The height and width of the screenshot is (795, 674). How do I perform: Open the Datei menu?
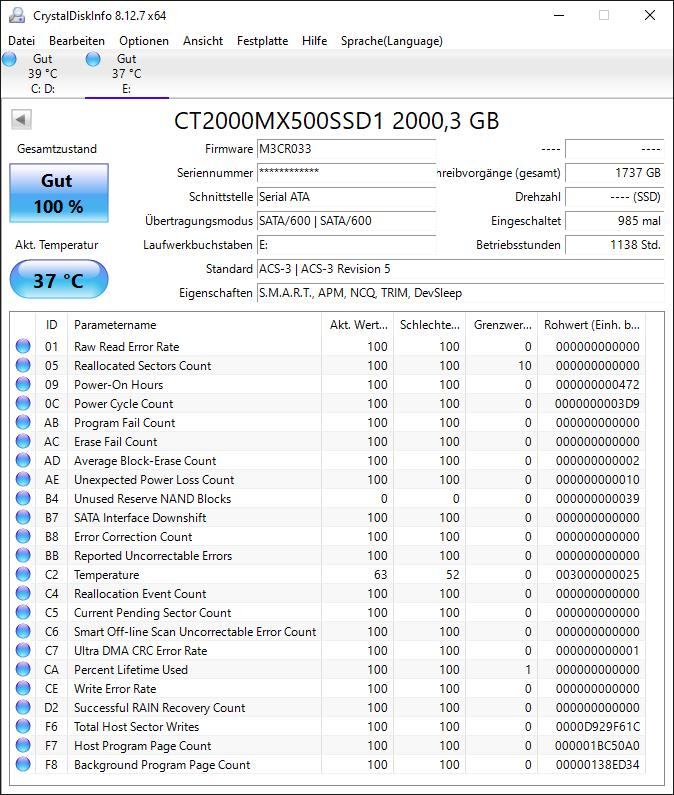tap(22, 41)
